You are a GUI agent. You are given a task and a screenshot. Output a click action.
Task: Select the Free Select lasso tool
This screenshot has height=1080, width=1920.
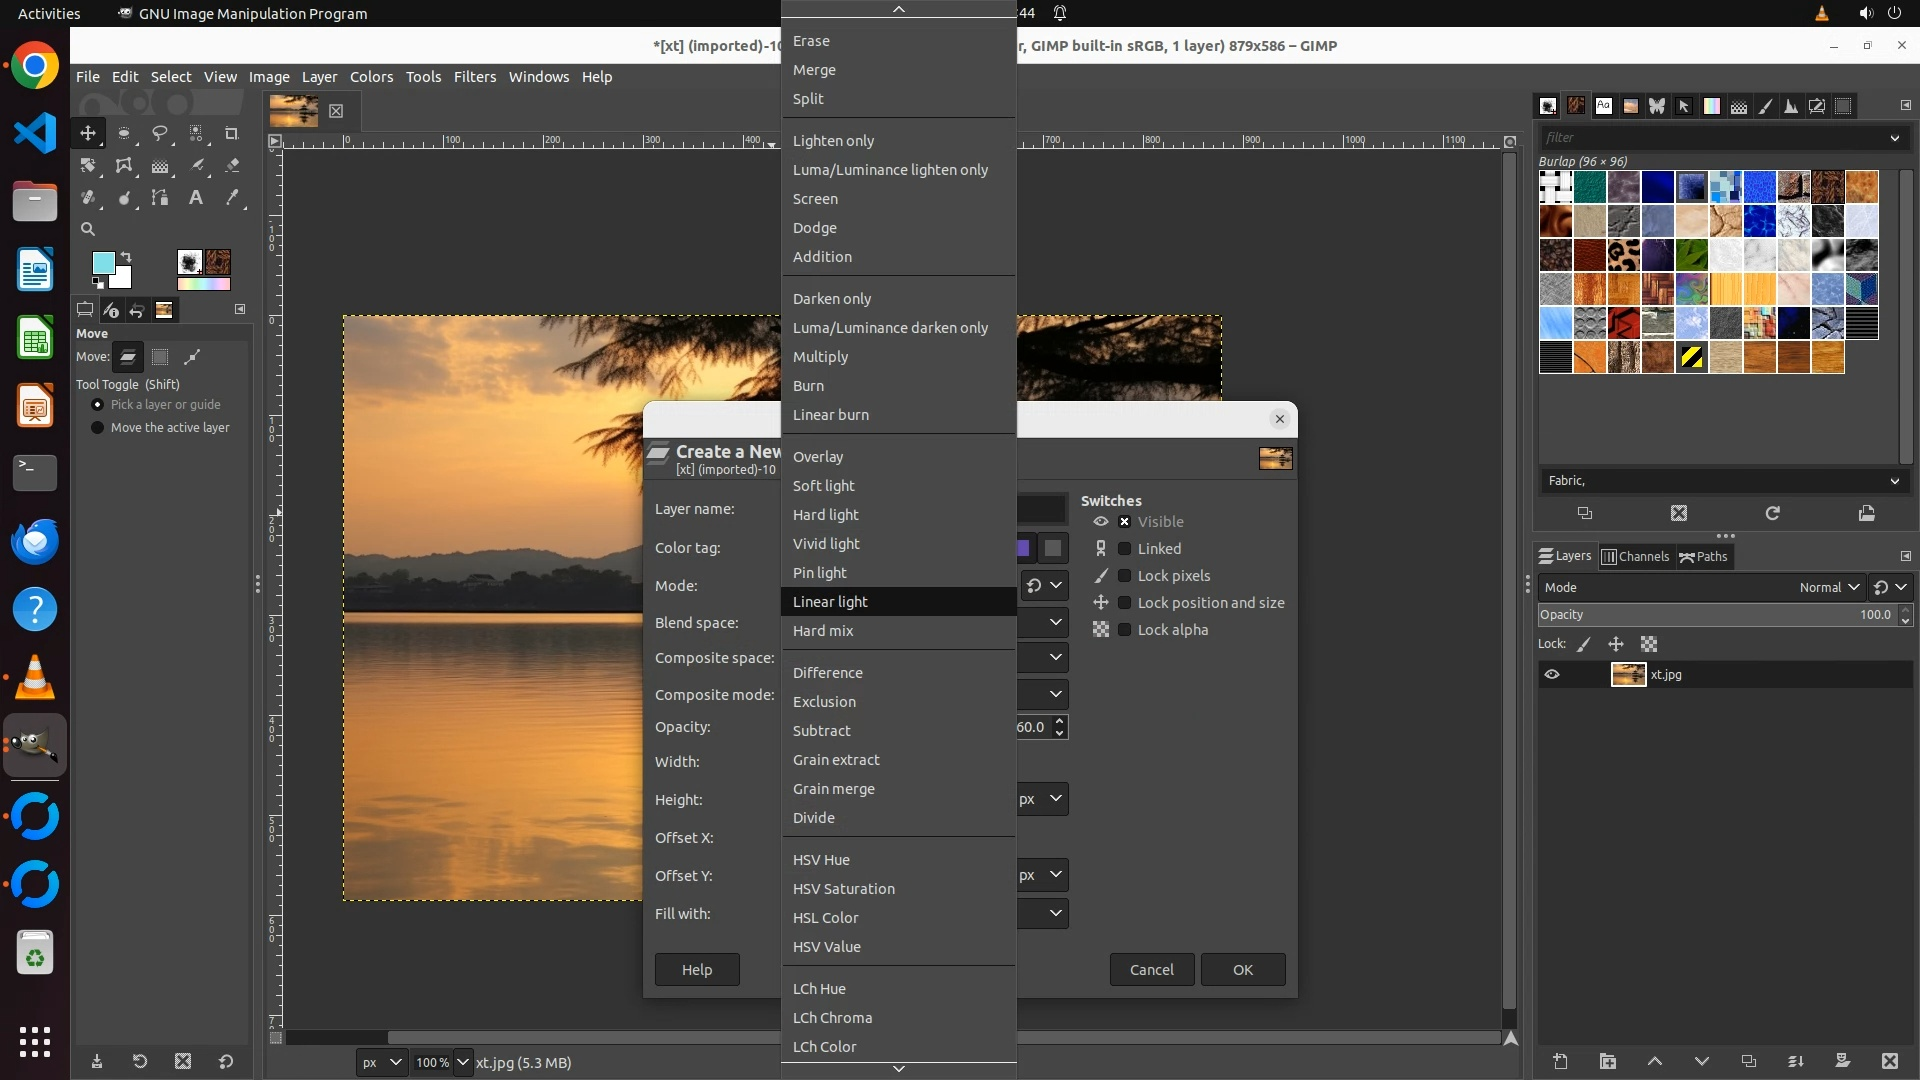click(160, 133)
